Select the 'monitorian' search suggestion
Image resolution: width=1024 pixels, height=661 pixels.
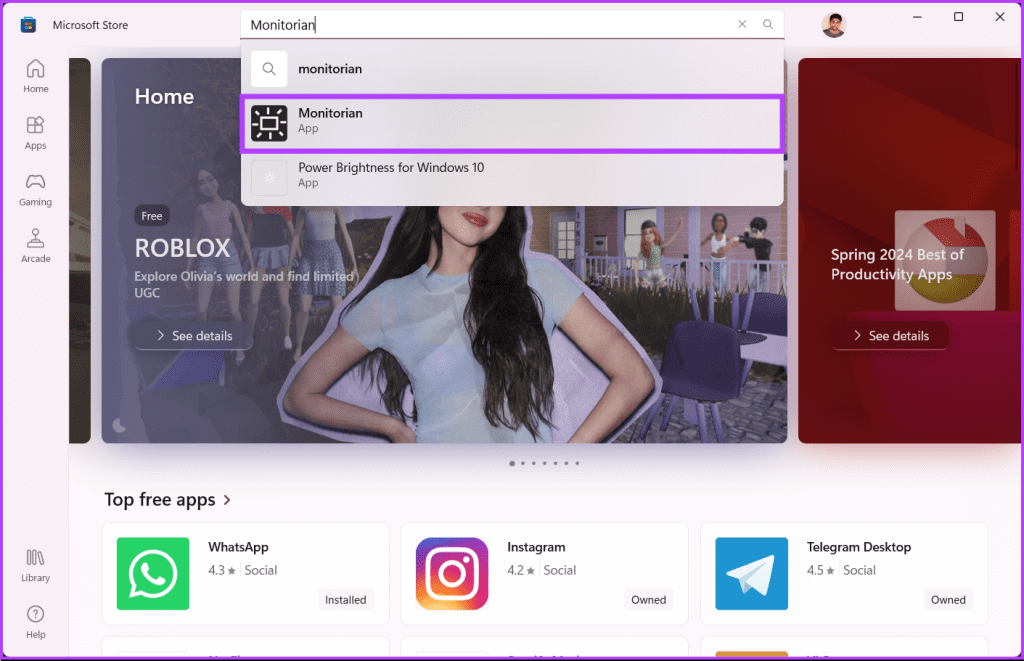(512, 69)
